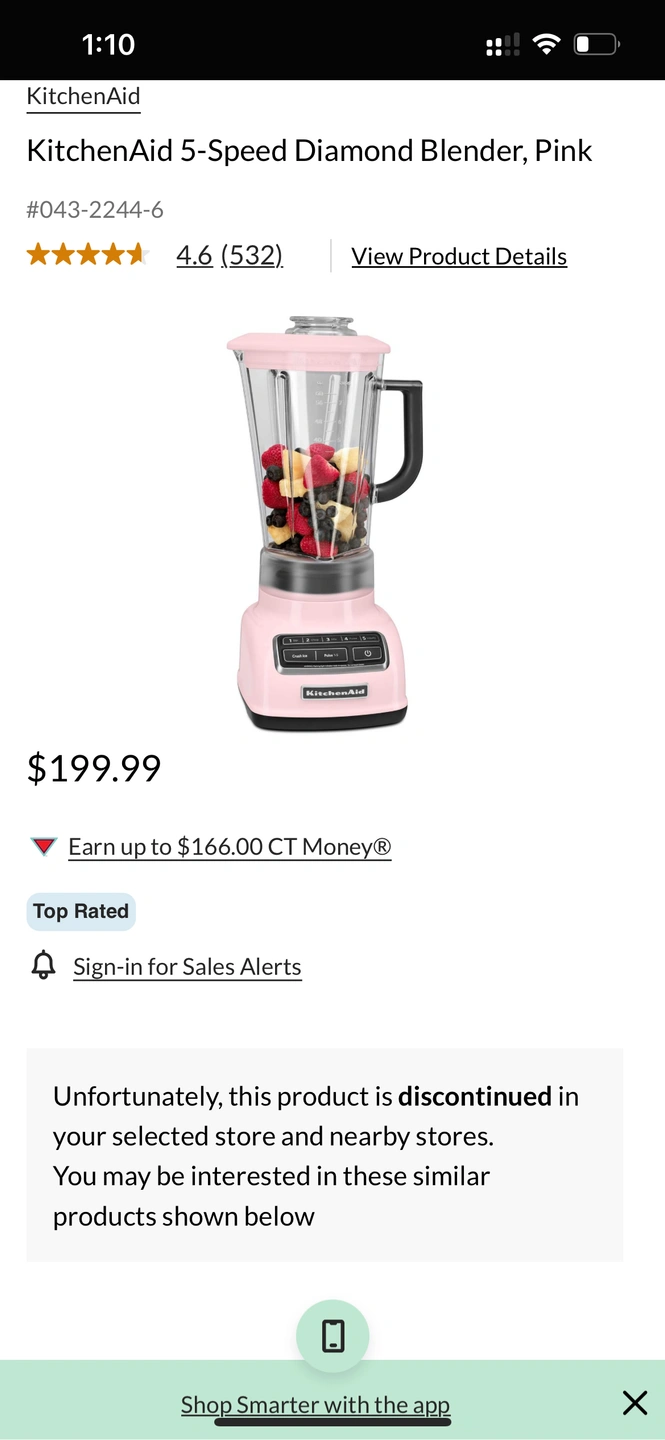
Task: Tap the 1:10 clock in status bar
Action: click(x=108, y=44)
